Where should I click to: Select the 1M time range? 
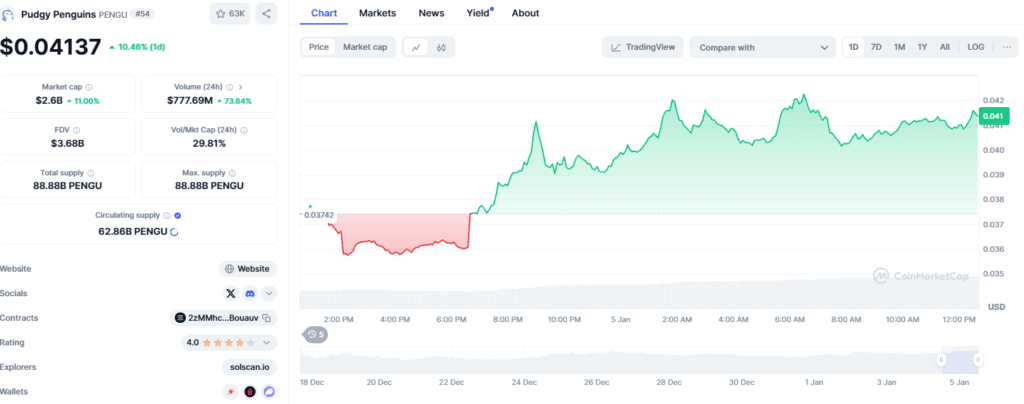(899, 47)
